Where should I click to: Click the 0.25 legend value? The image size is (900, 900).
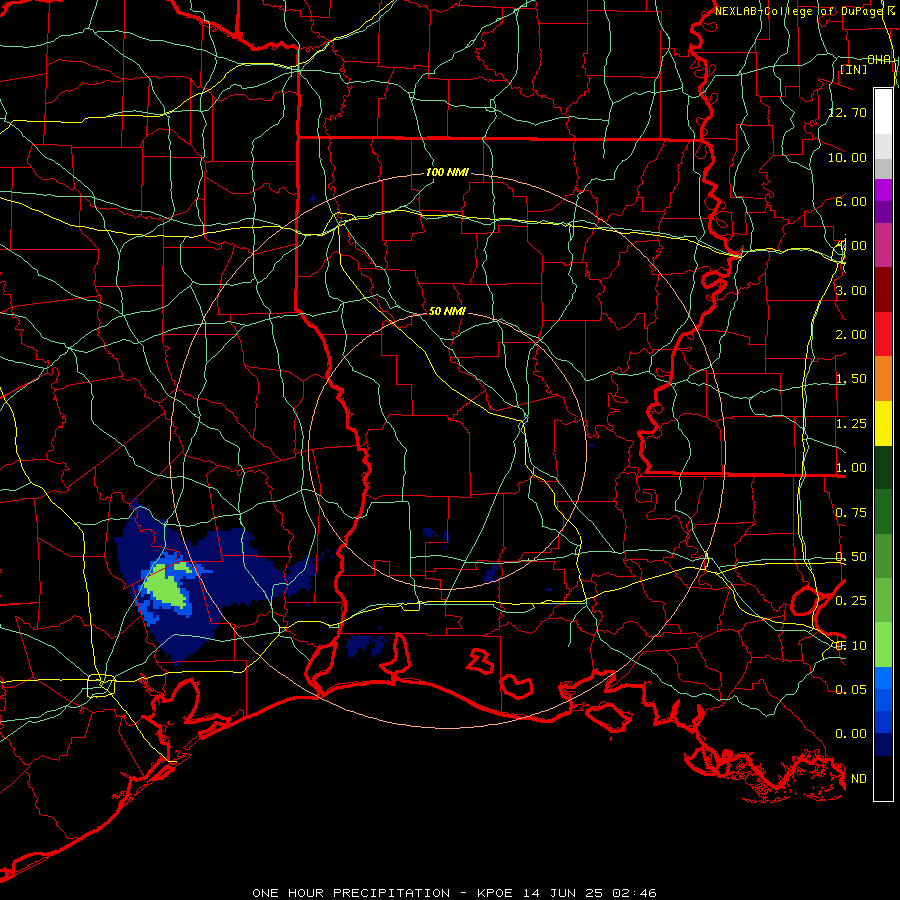pos(851,601)
